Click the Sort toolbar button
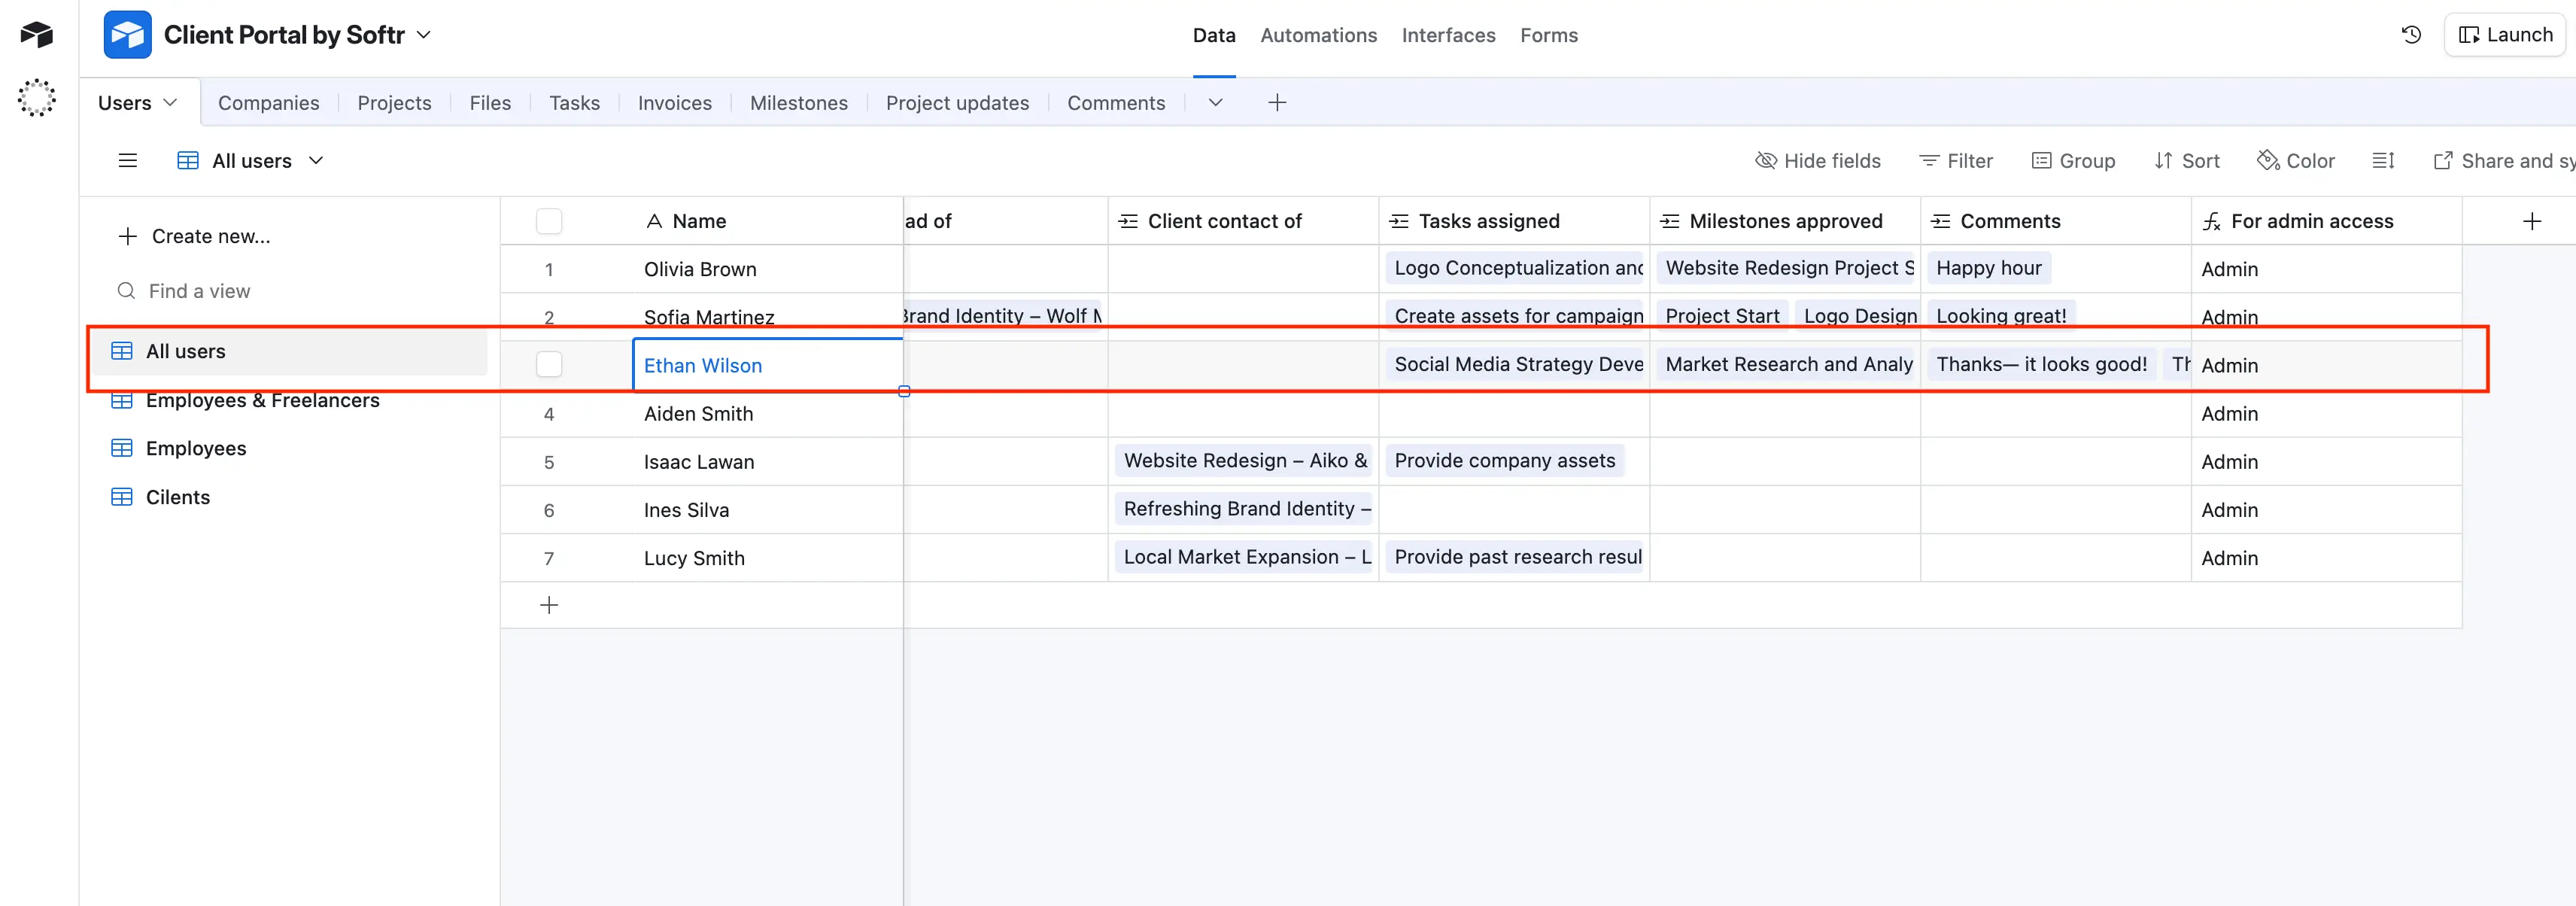 coord(2187,161)
